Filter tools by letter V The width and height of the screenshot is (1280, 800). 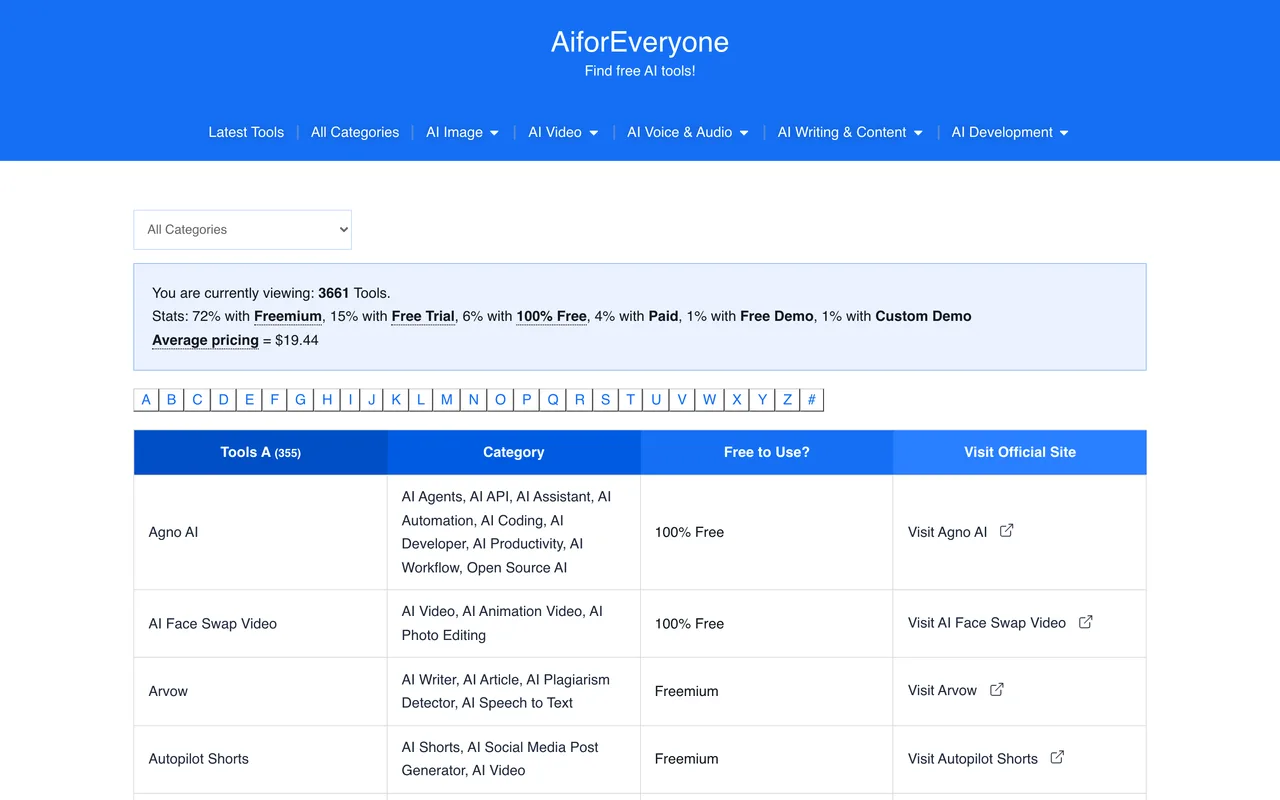pos(682,400)
